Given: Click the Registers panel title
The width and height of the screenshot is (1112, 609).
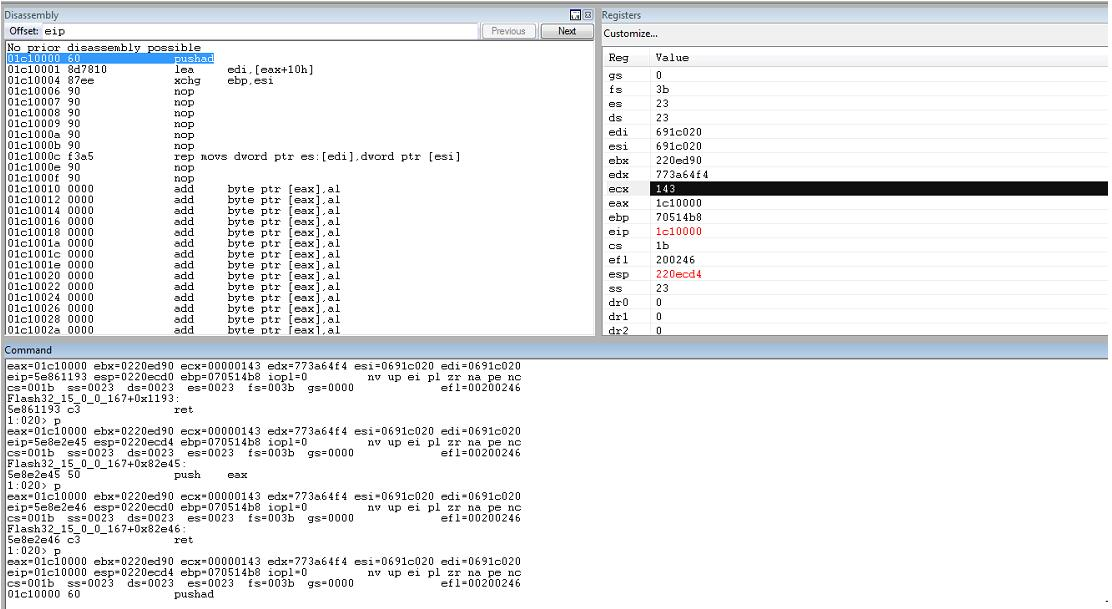Looking at the screenshot, I should pos(621,15).
